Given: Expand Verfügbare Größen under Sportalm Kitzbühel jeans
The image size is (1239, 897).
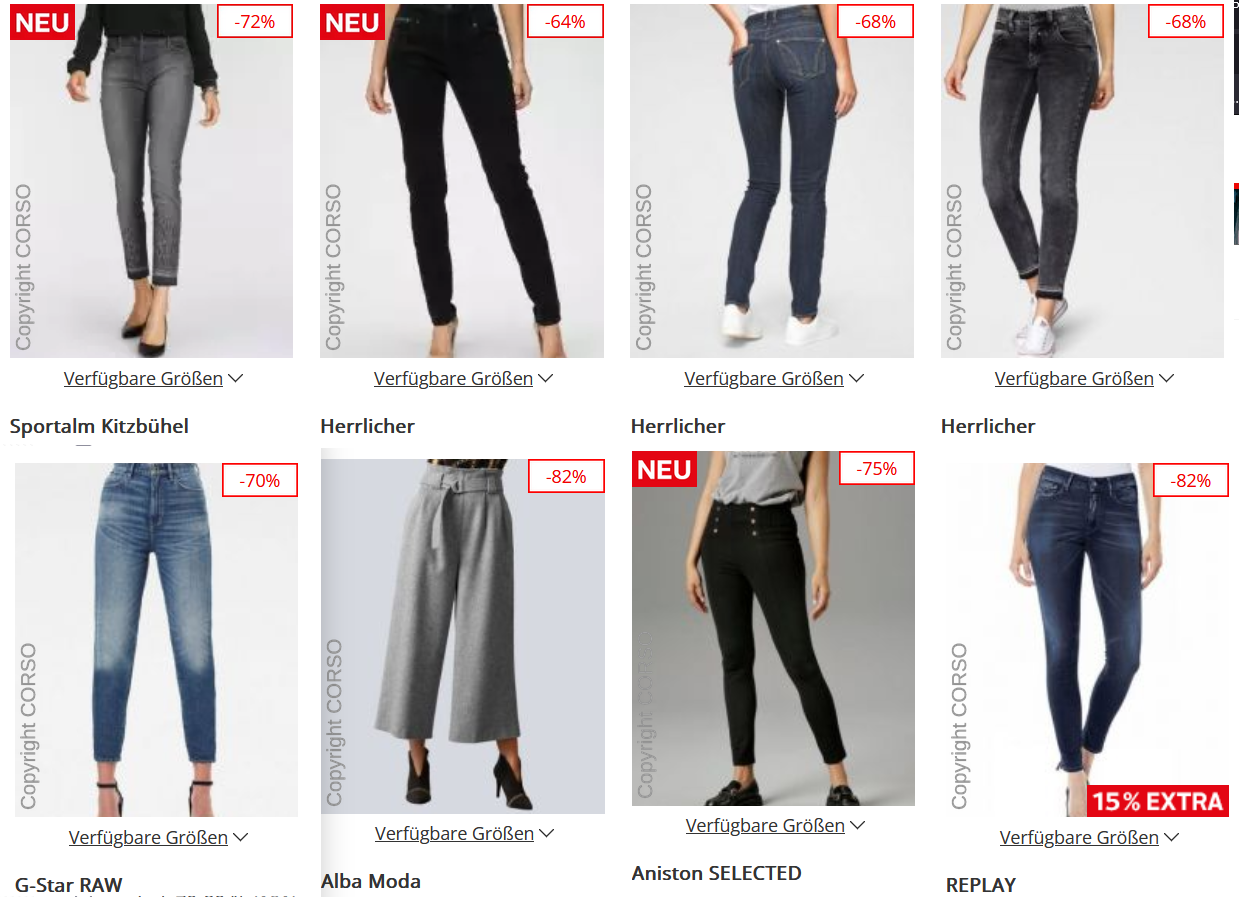Looking at the screenshot, I should click(154, 378).
